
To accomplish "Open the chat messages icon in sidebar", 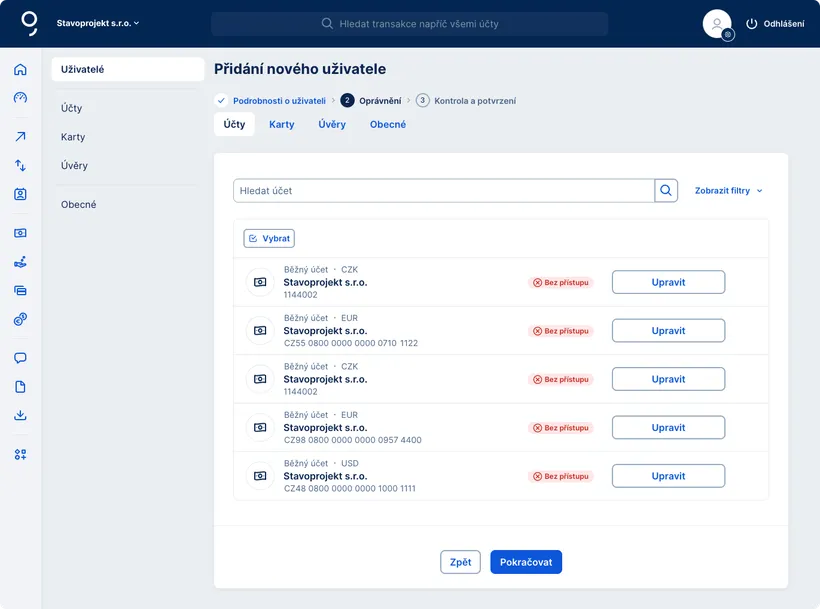I will (20, 358).
